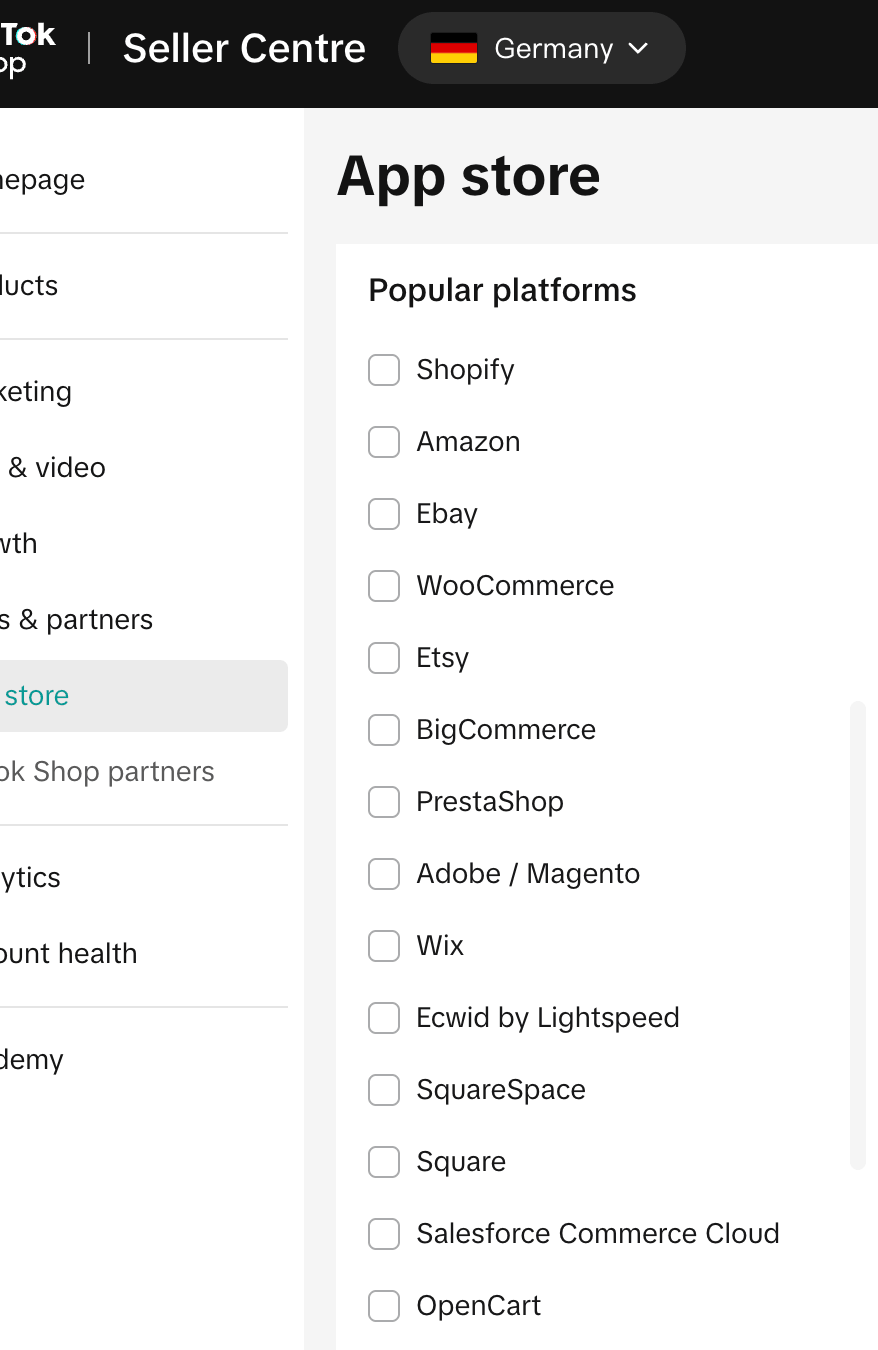Viewport: 878px width, 1350px height.
Task: Tick the PrestaShop checkbox
Action: pos(384,802)
